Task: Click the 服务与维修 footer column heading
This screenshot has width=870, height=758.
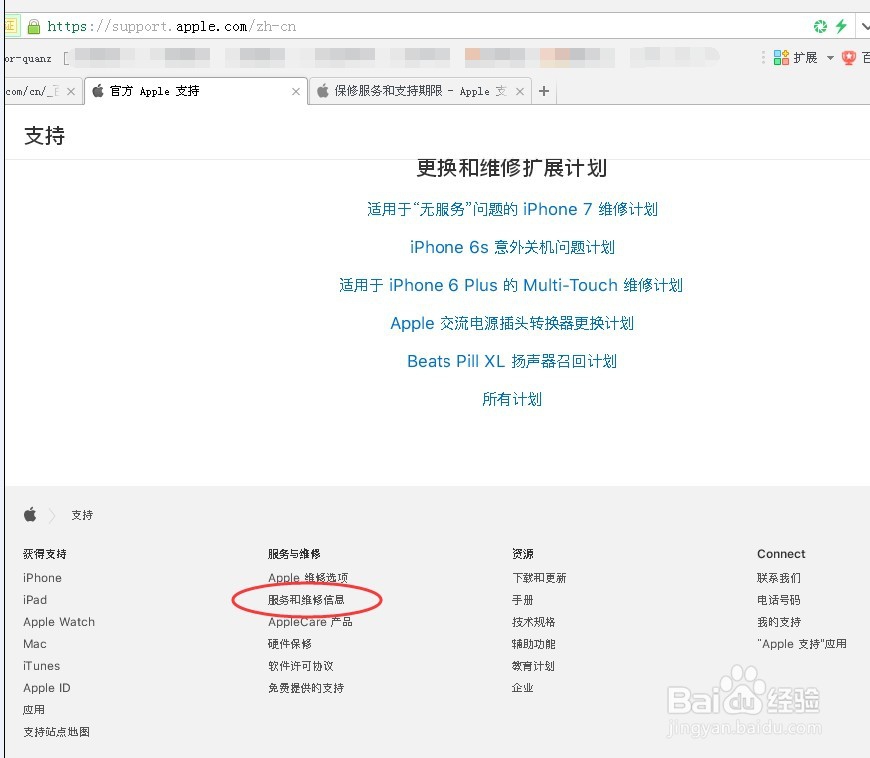Action: pyautogui.click(x=294, y=554)
